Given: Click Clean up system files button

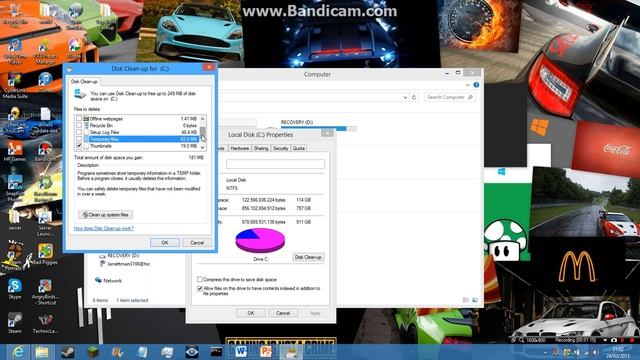Looking at the screenshot, I should tap(106, 215).
